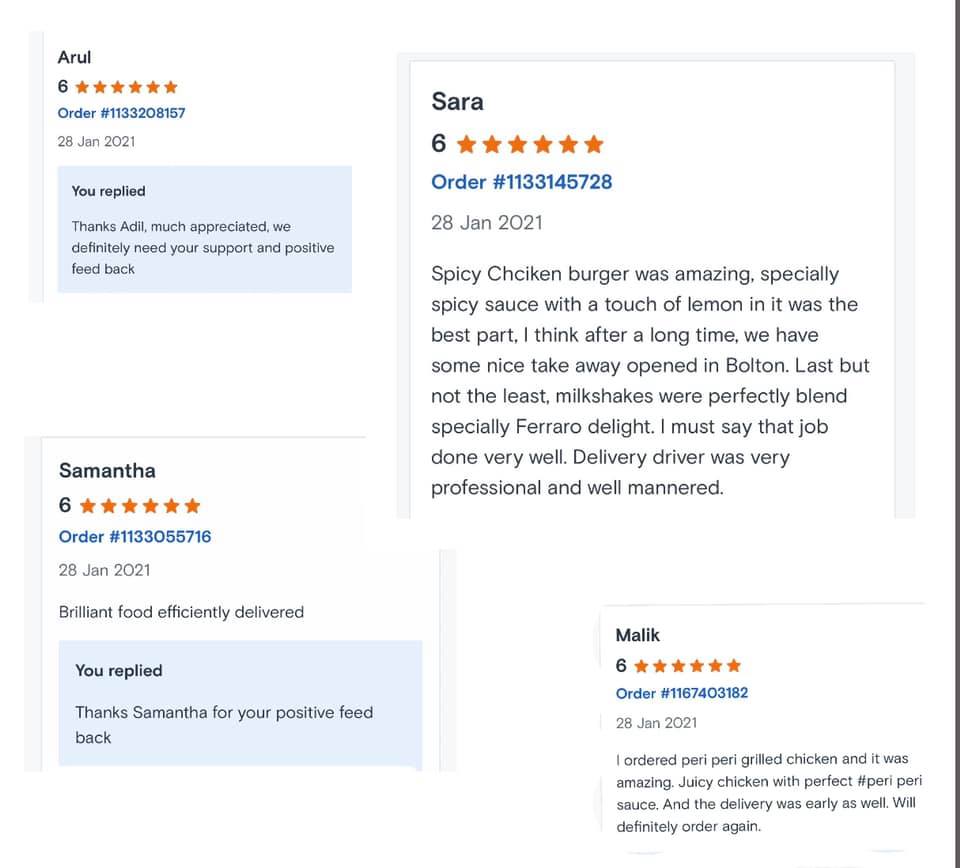The image size is (960, 868).
Task: Click the reviewer name Arul
Action: coord(74,58)
